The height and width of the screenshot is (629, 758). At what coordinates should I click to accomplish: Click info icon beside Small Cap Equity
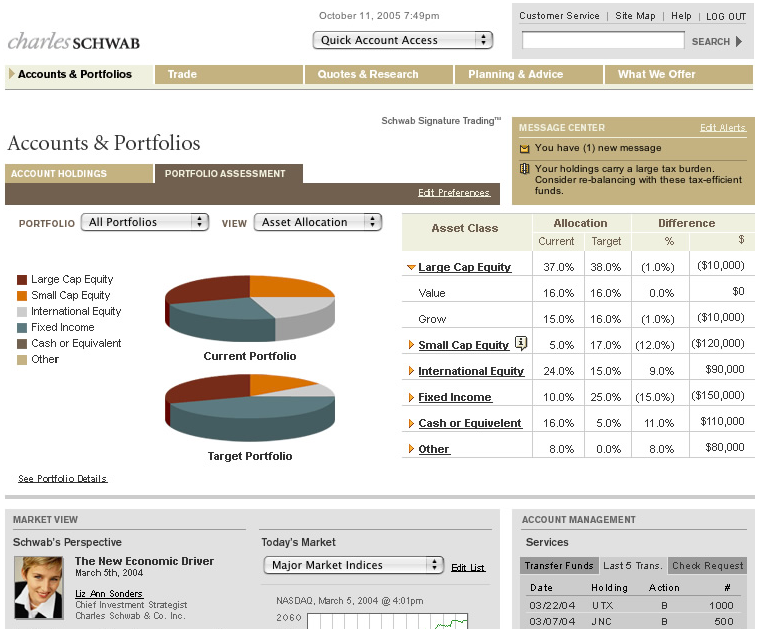click(521, 343)
